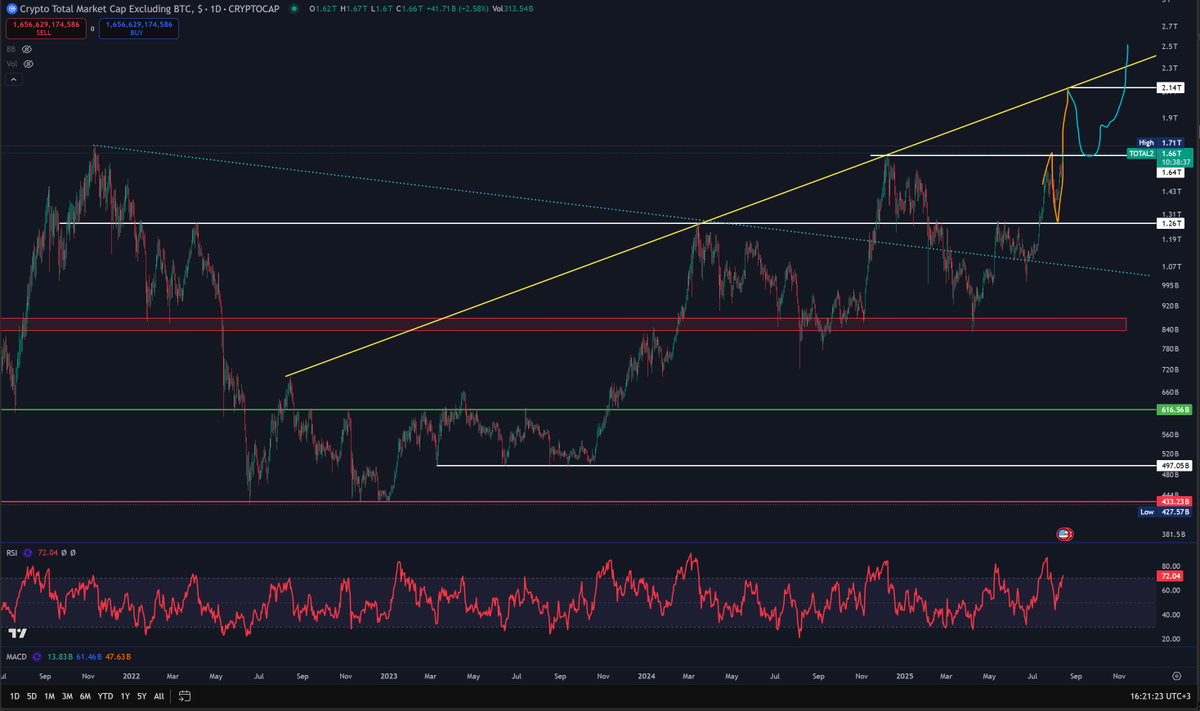The height and width of the screenshot is (711, 1200).
Task: Select the 6M time range
Action: pos(86,696)
